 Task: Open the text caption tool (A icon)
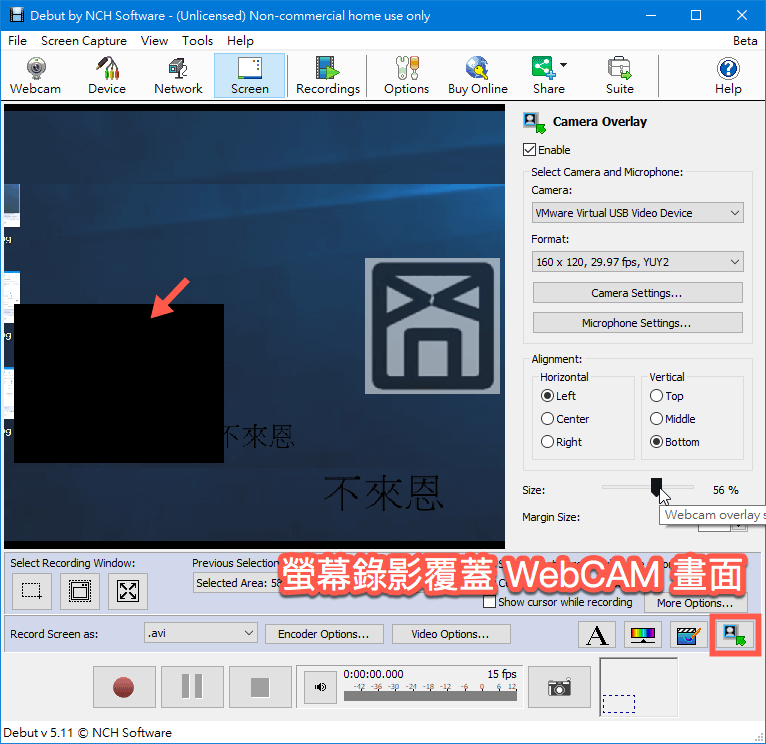click(597, 634)
